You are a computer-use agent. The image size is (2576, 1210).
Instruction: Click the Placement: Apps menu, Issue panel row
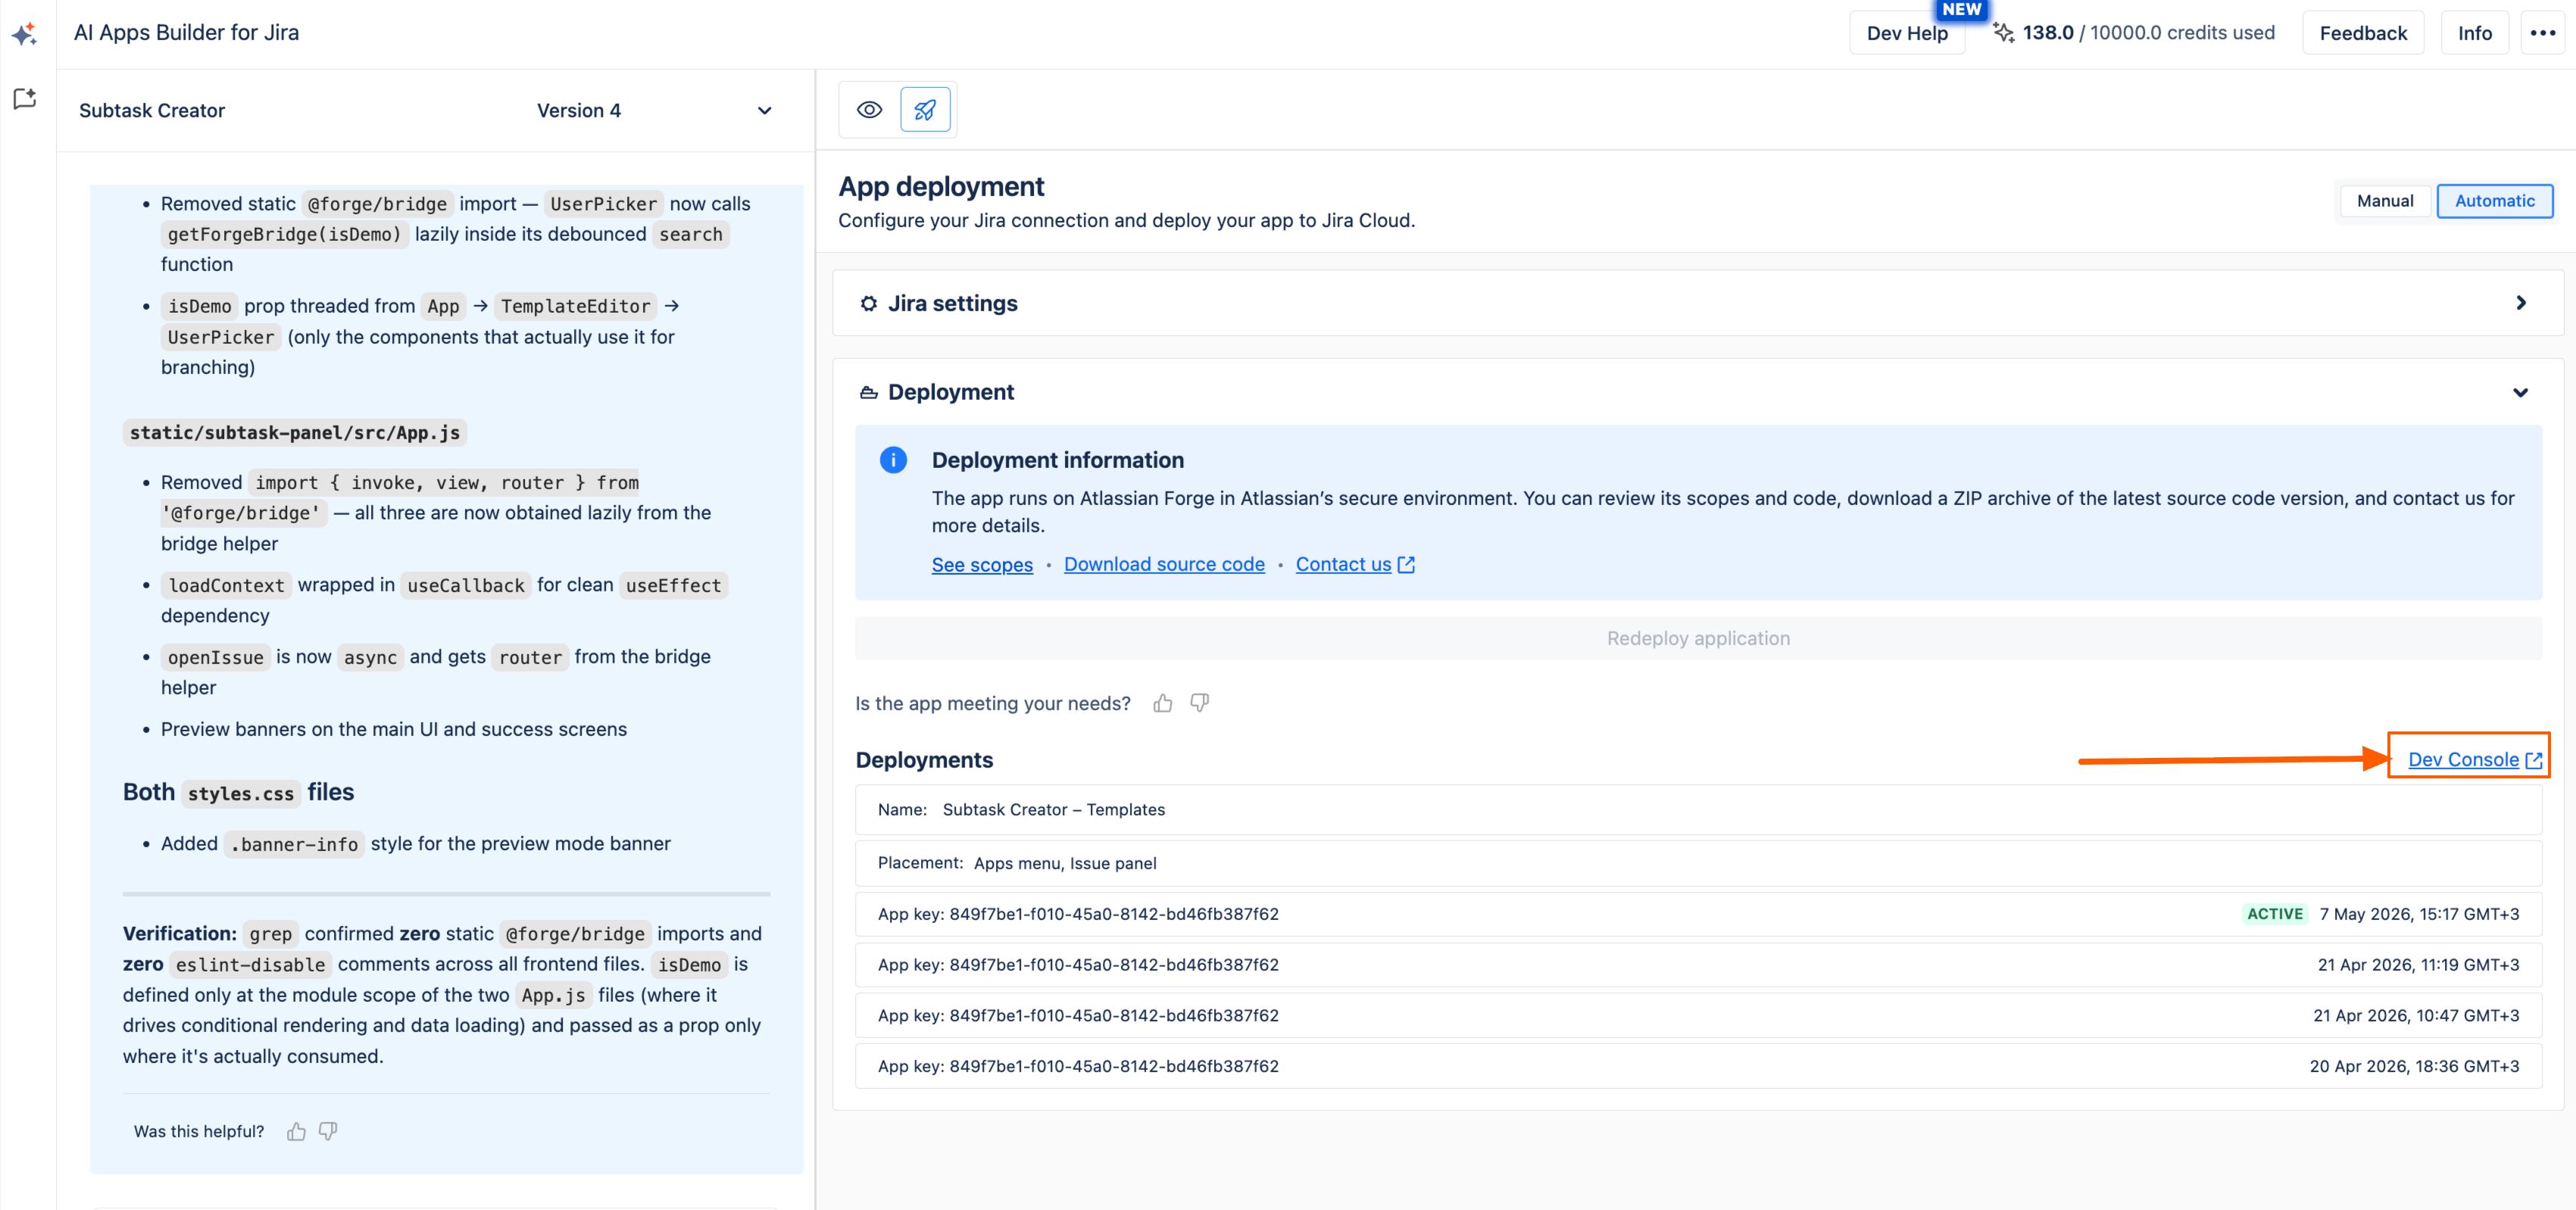1698,863
